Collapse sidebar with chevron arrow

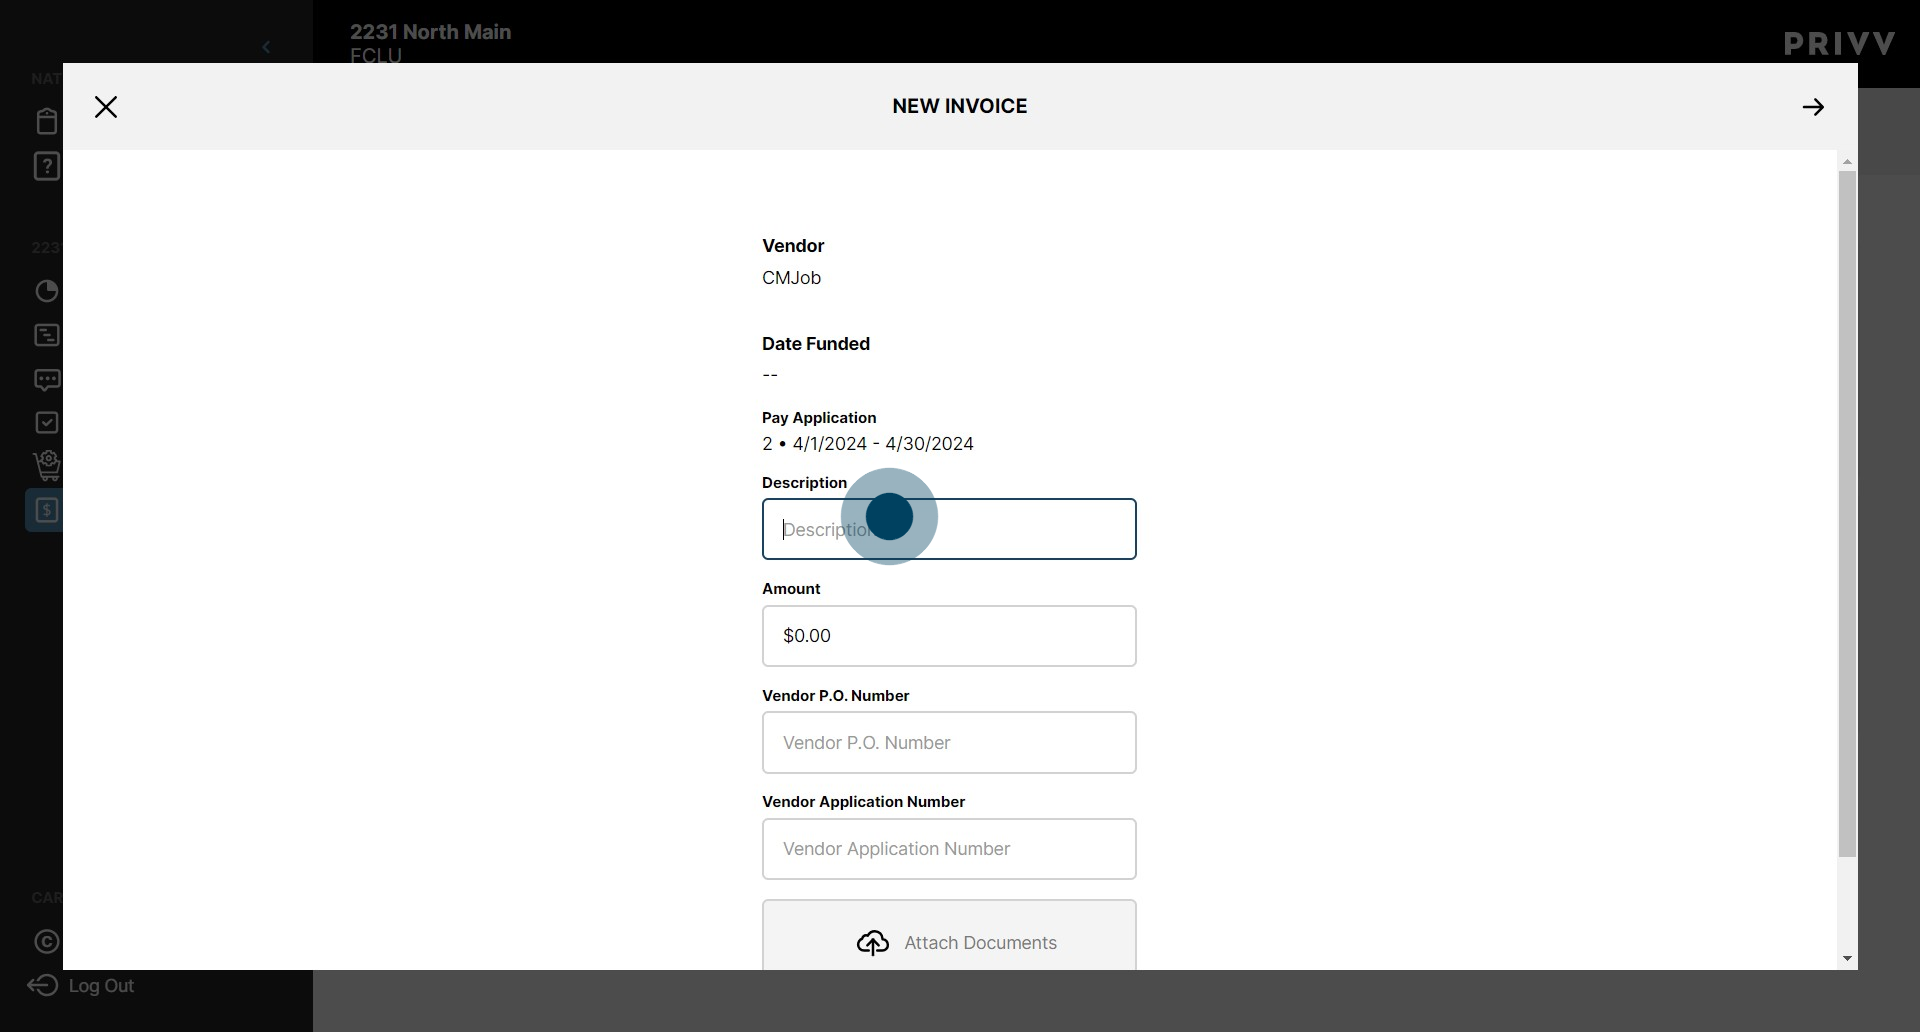(266, 47)
